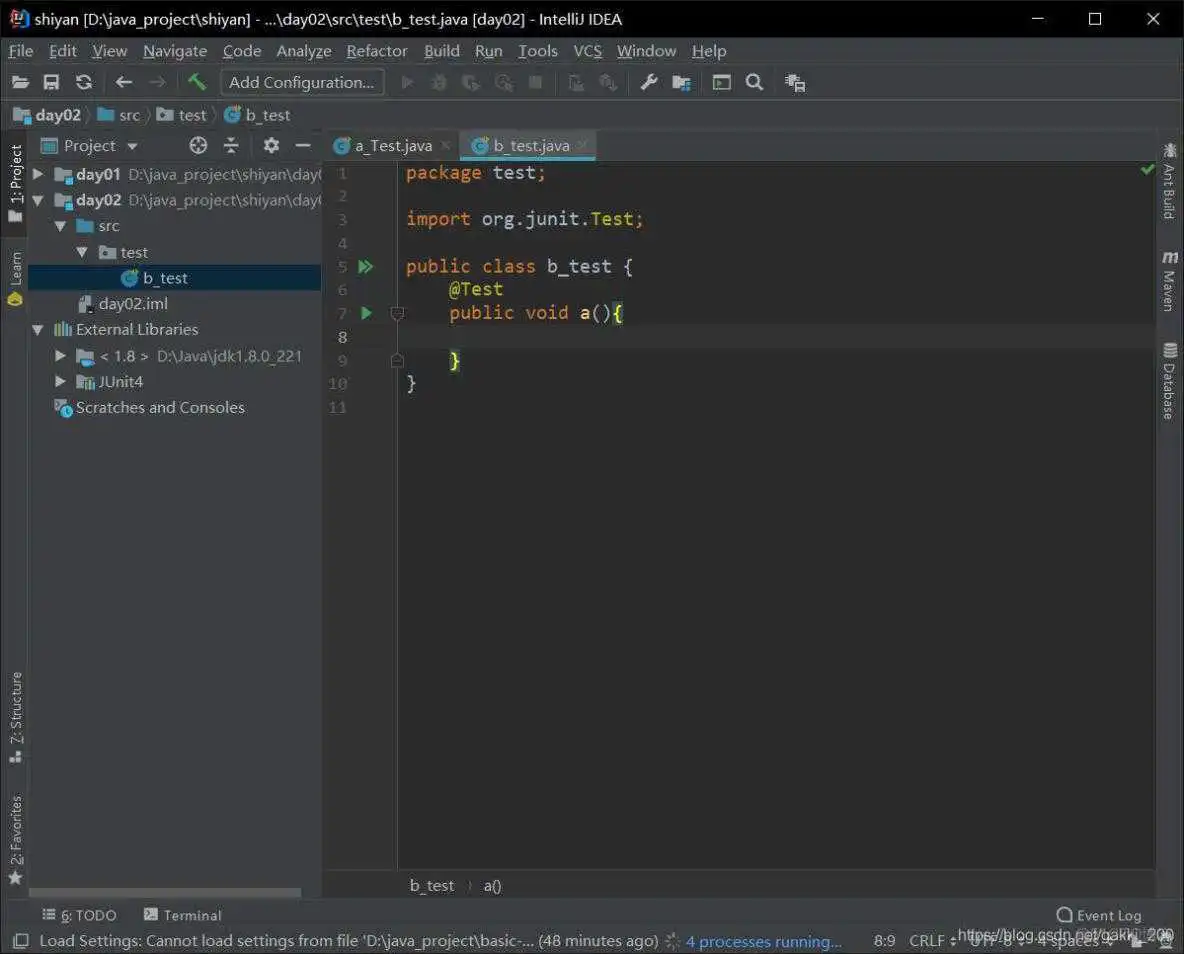Open the Event Log
This screenshot has height=954, width=1184.
pos(1100,915)
